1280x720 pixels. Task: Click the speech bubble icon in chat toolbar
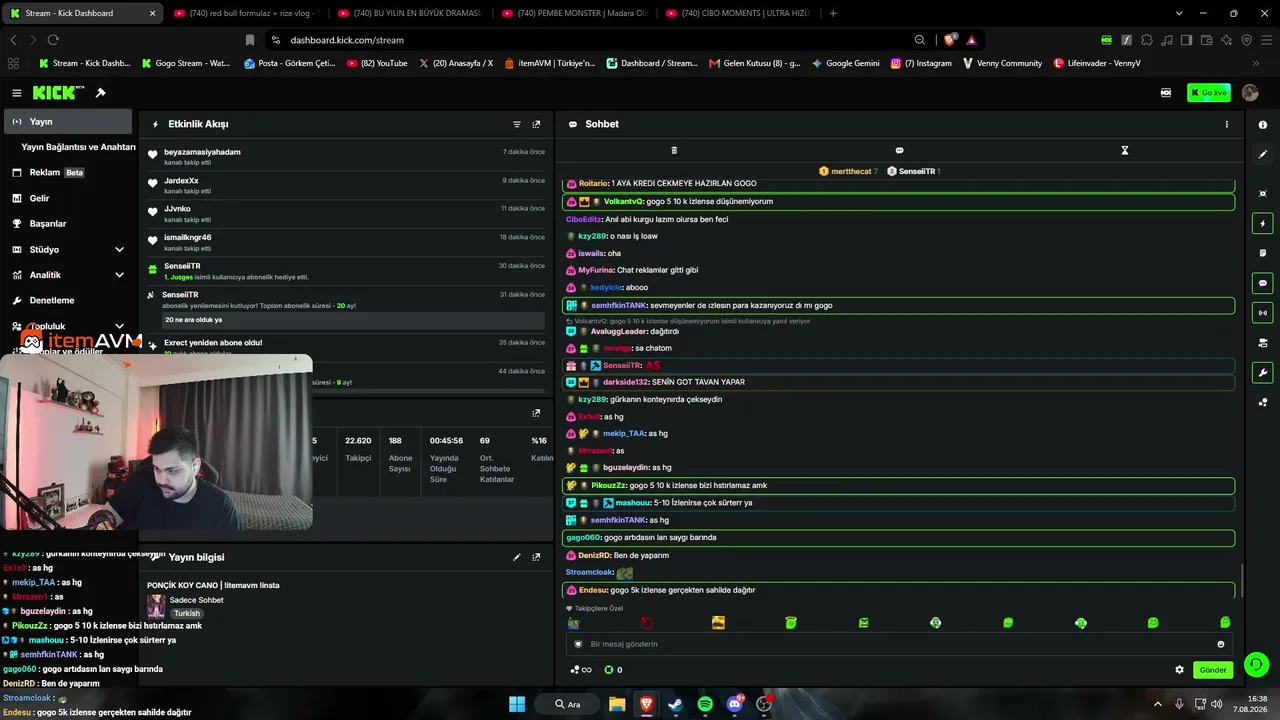(x=899, y=150)
